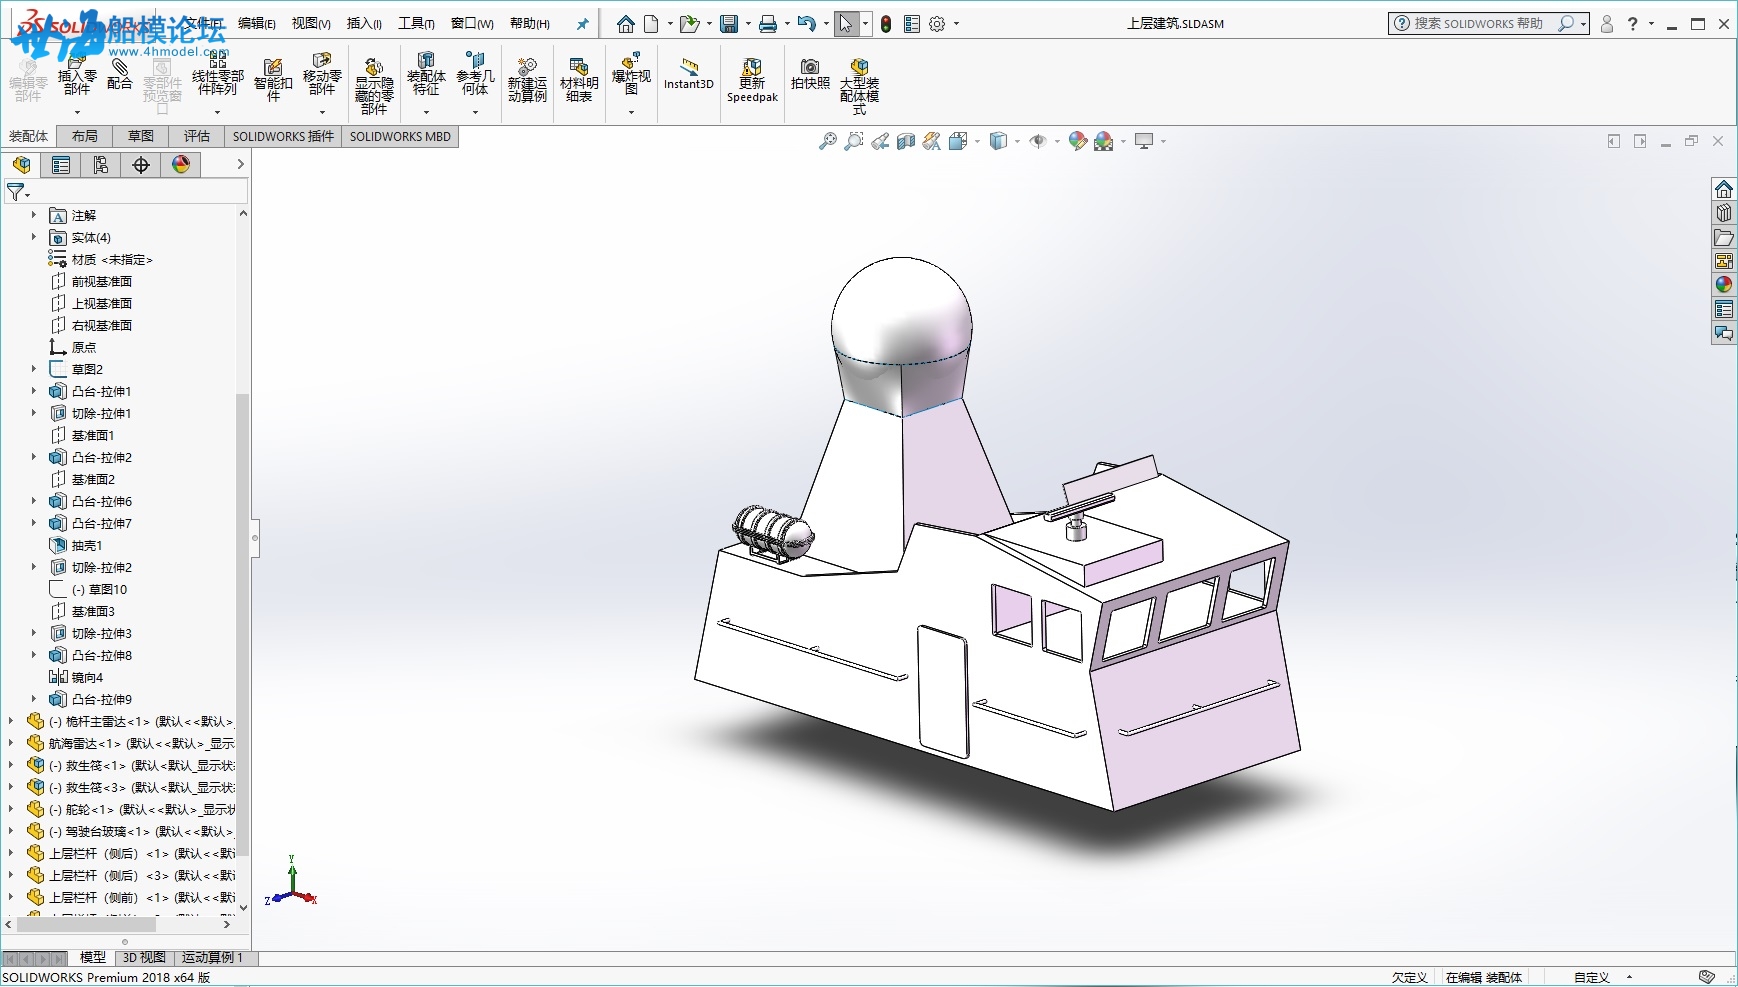Image resolution: width=1738 pixels, height=987 pixels.
Task: Activate the Select cursor tool
Action: coord(846,24)
